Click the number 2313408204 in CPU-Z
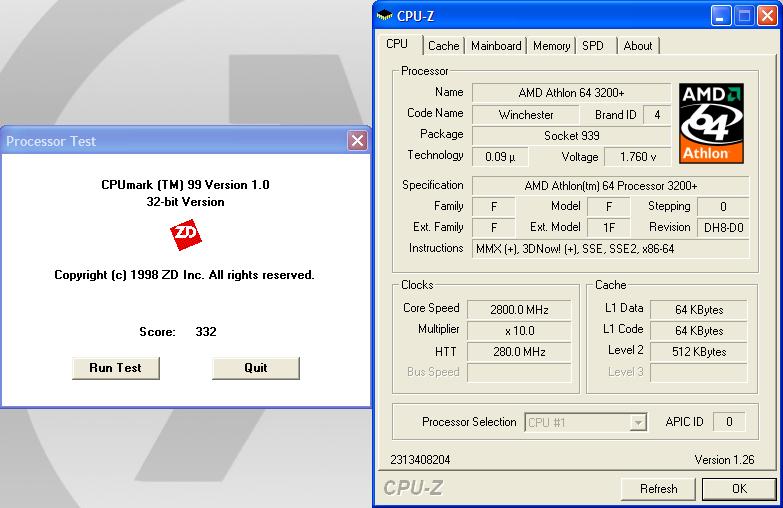The image size is (783, 508). (x=420, y=460)
